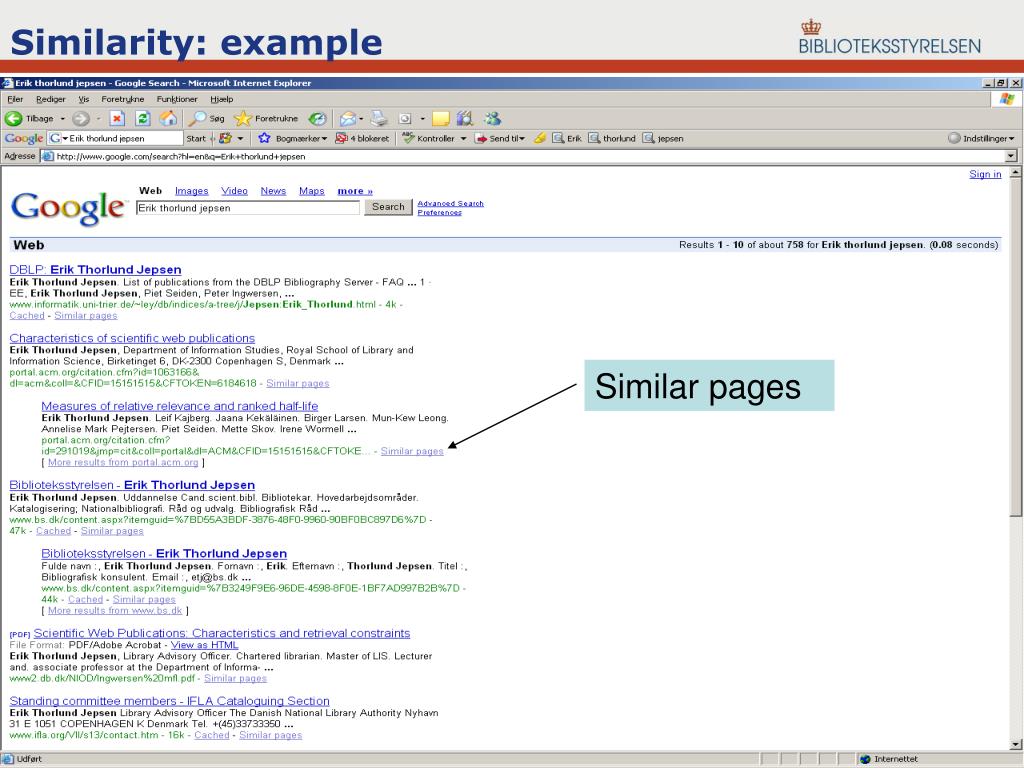Open the Send til dropdown
Image resolution: width=1024 pixels, height=768 pixels.
coord(500,138)
